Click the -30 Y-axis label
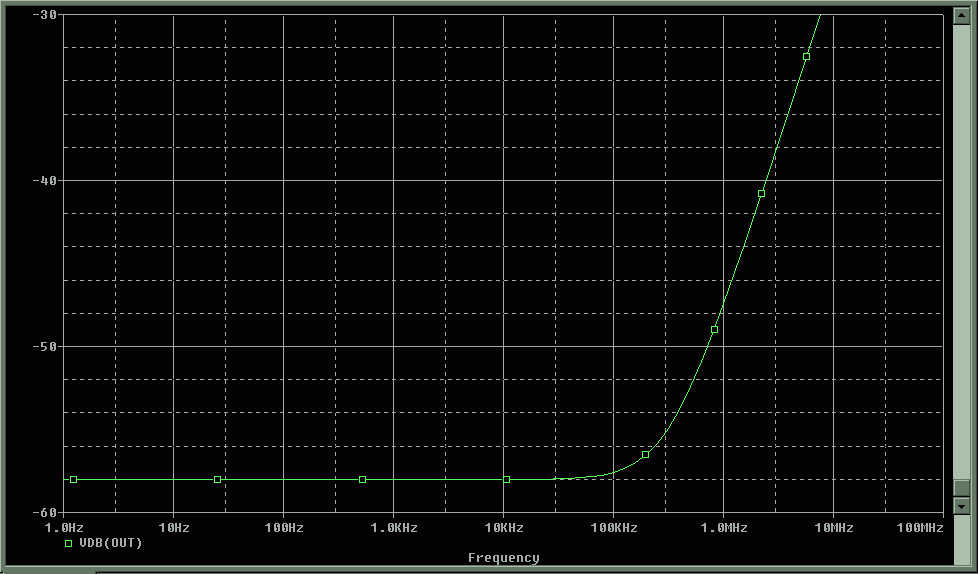Image resolution: width=978 pixels, height=574 pixels. coord(44,15)
